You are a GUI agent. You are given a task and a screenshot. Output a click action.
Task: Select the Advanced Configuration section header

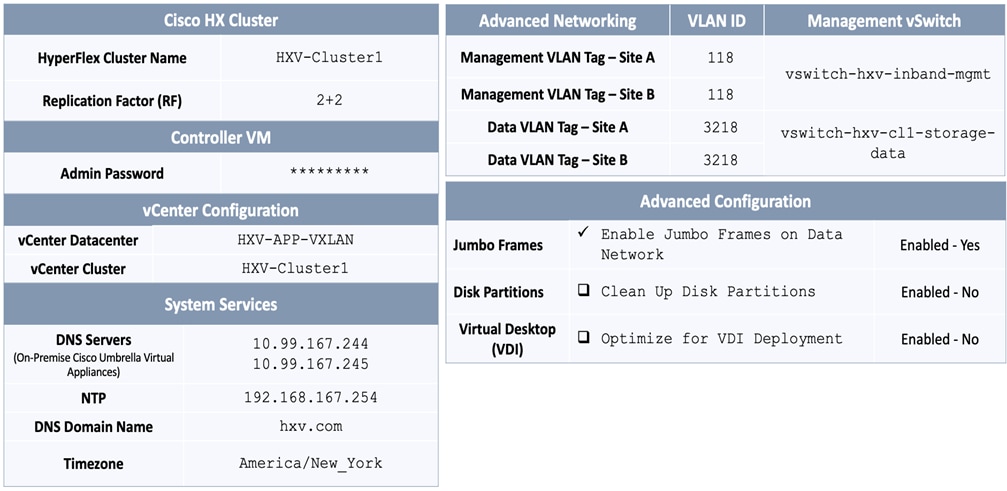click(x=725, y=201)
